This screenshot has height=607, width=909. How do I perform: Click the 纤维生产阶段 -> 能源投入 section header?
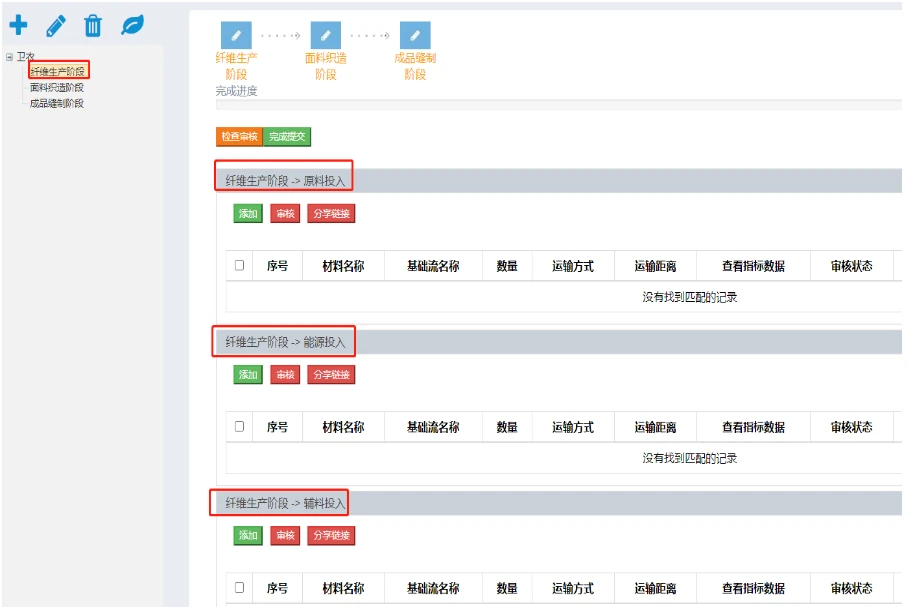point(559,342)
